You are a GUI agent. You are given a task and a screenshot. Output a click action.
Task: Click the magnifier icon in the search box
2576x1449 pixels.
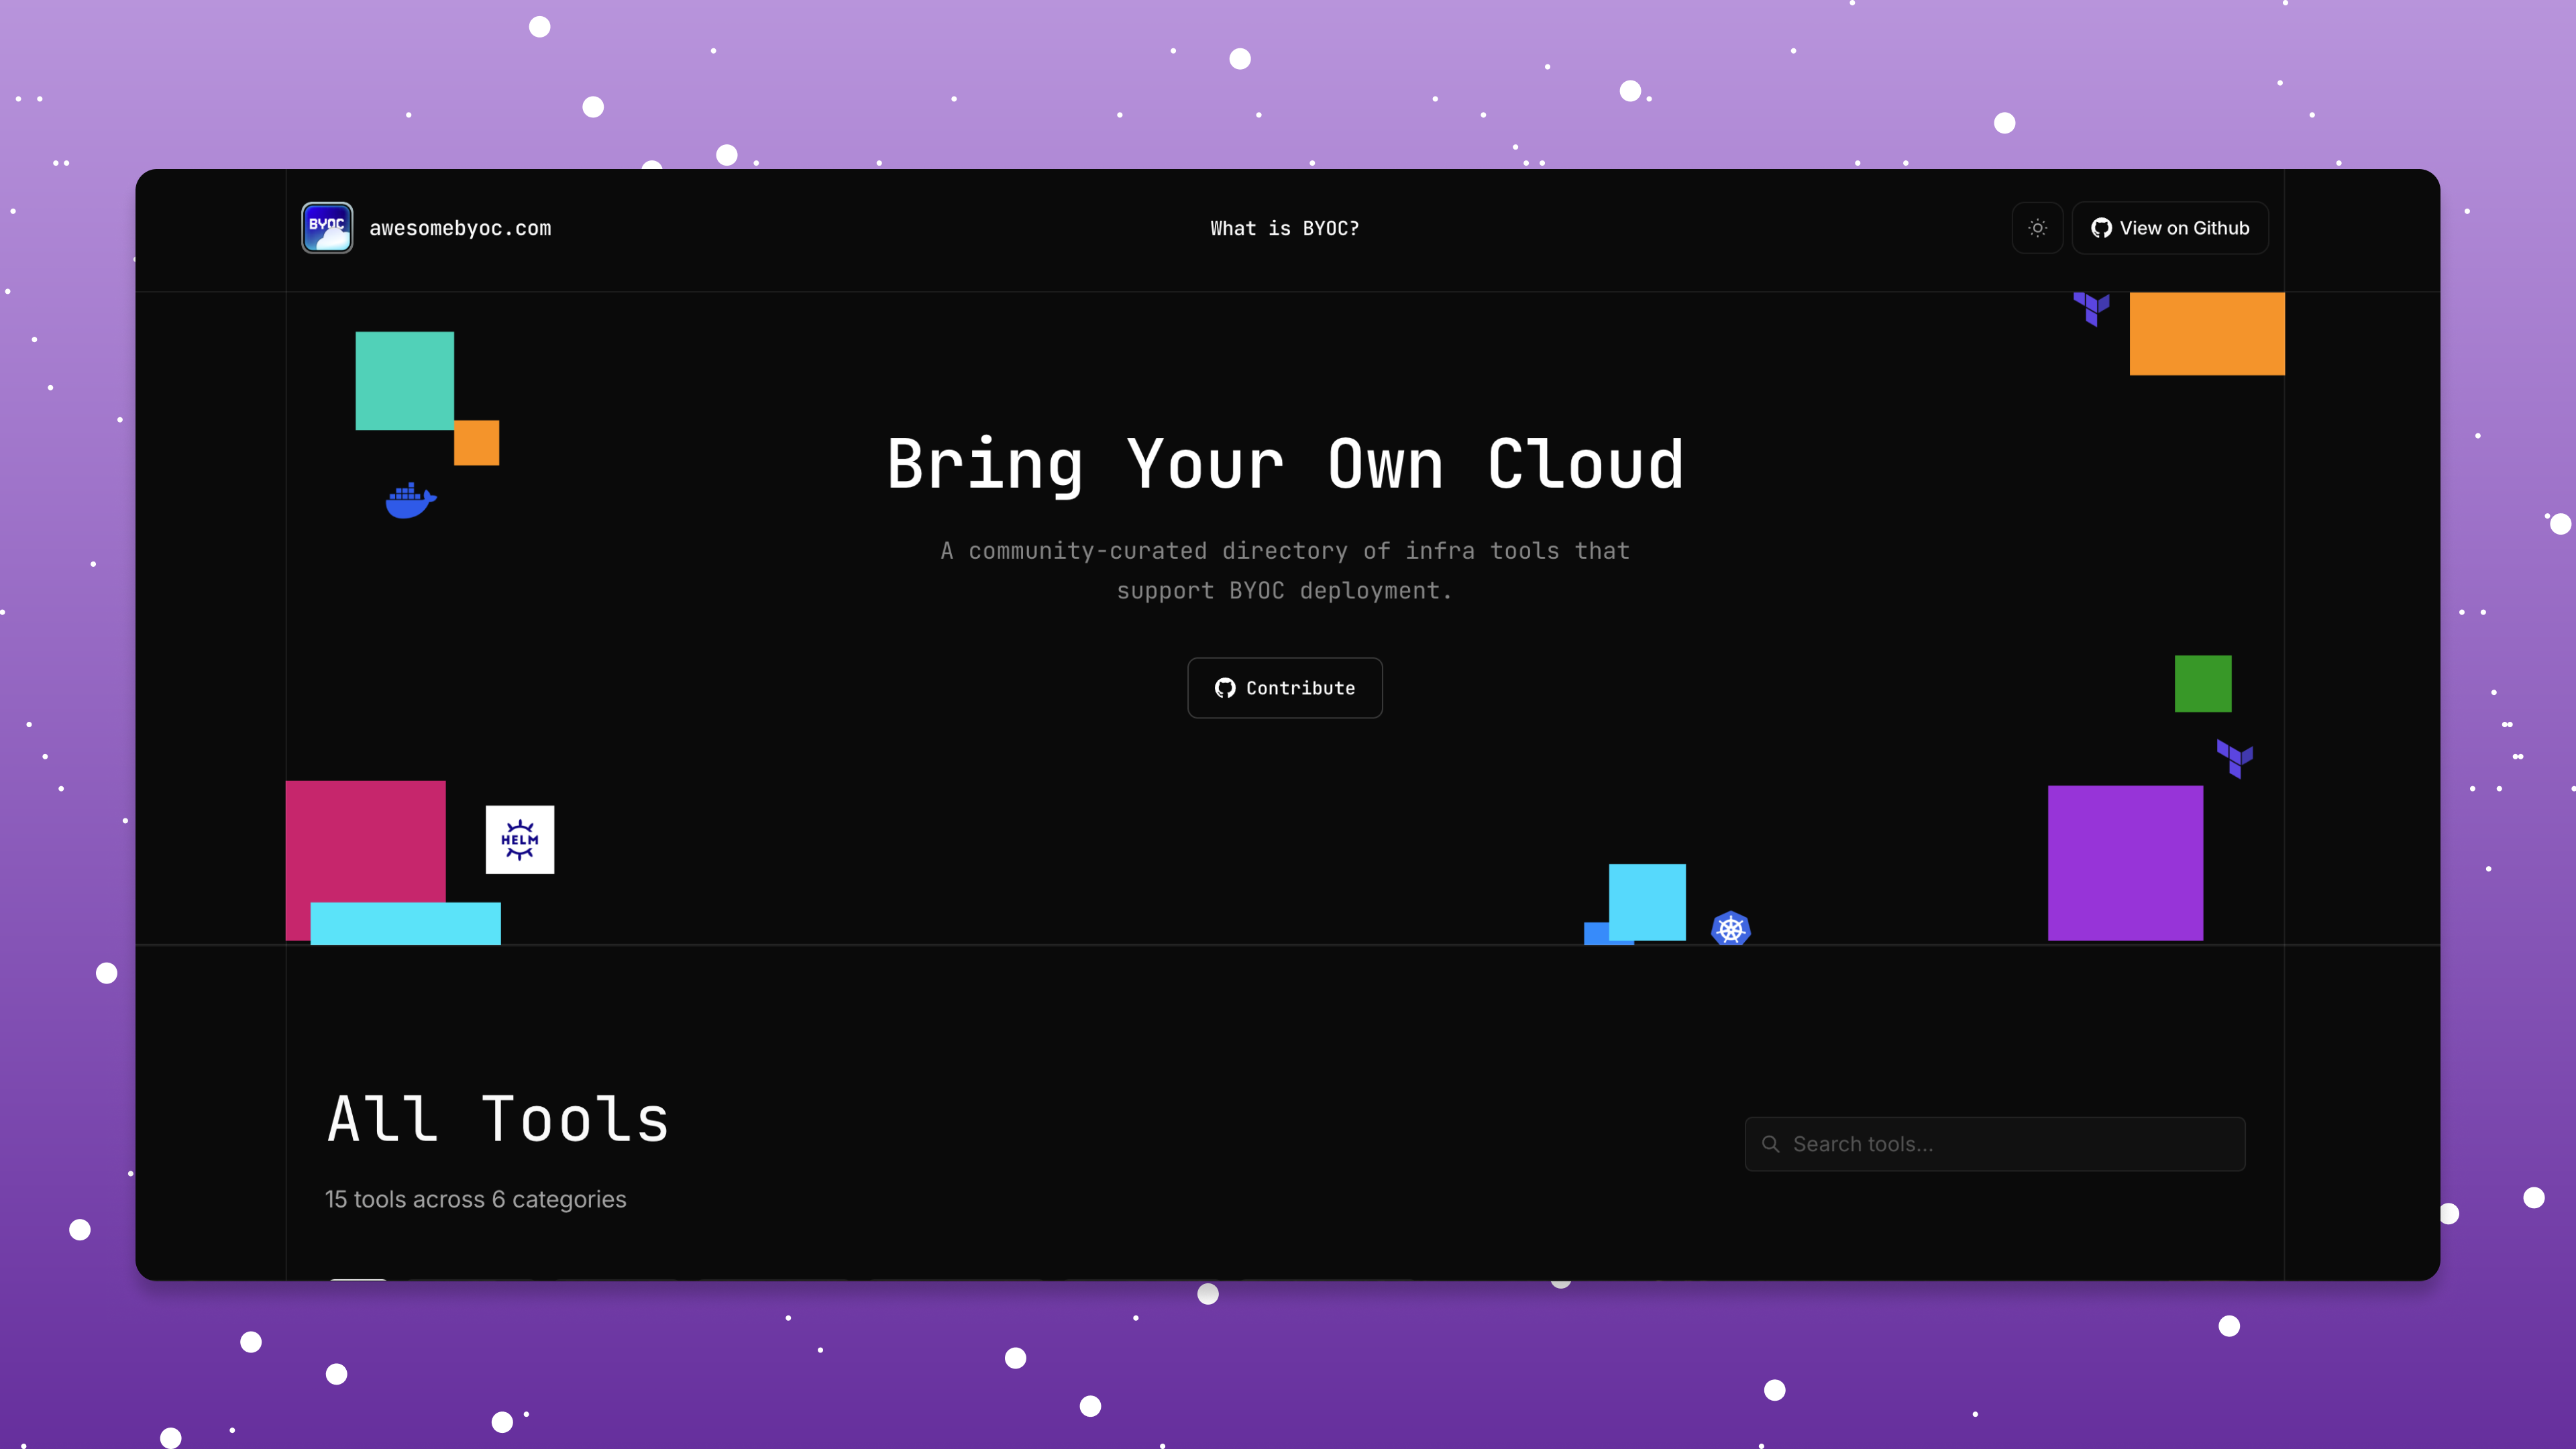click(1770, 1144)
